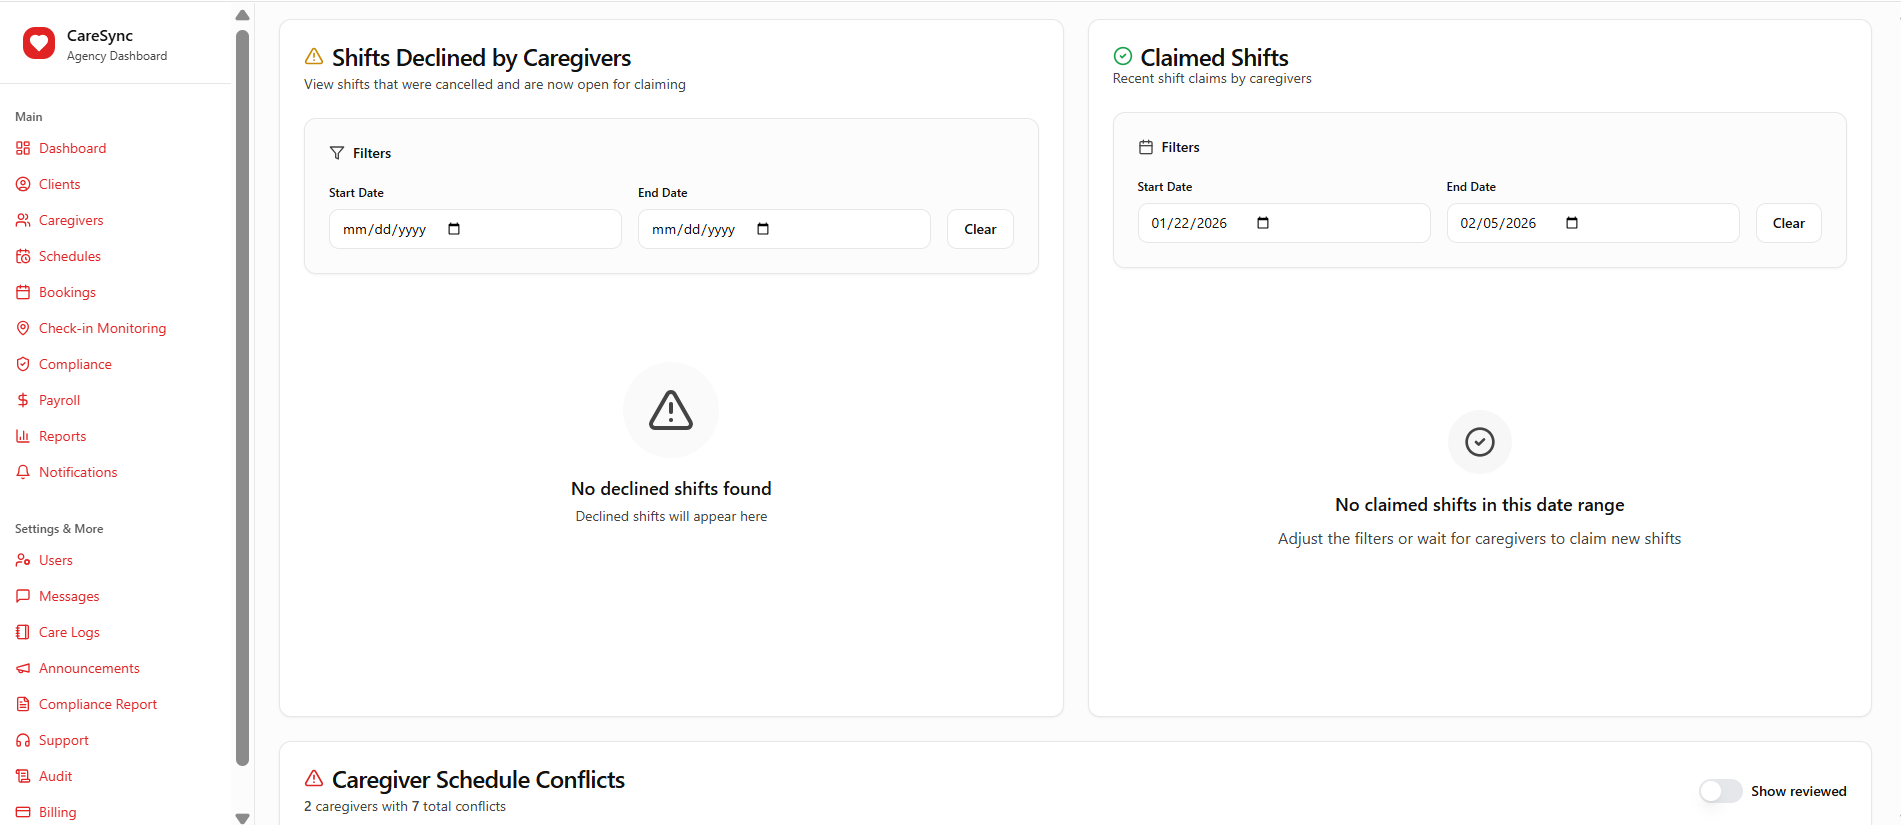Click the Declined Shifts Start Date field
Viewport: 1901px width, 825px height.
(475, 229)
